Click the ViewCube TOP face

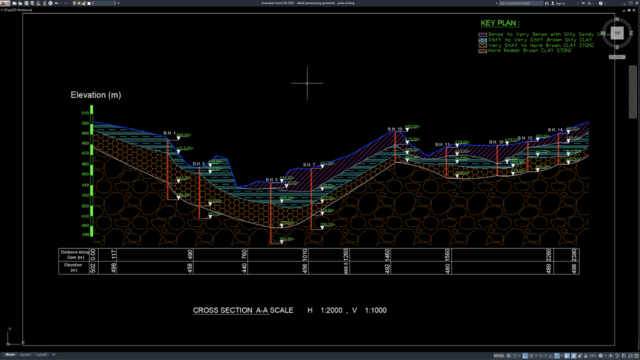tap(617, 33)
